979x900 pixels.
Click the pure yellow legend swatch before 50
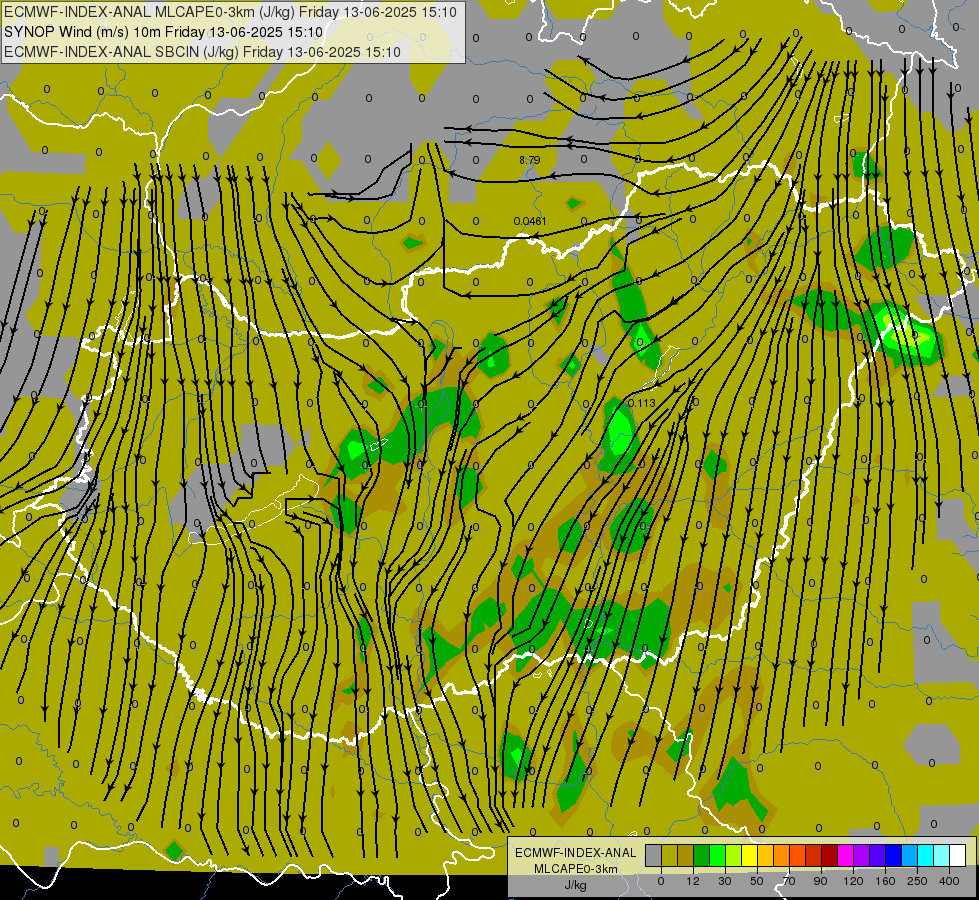tap(749, 855)
